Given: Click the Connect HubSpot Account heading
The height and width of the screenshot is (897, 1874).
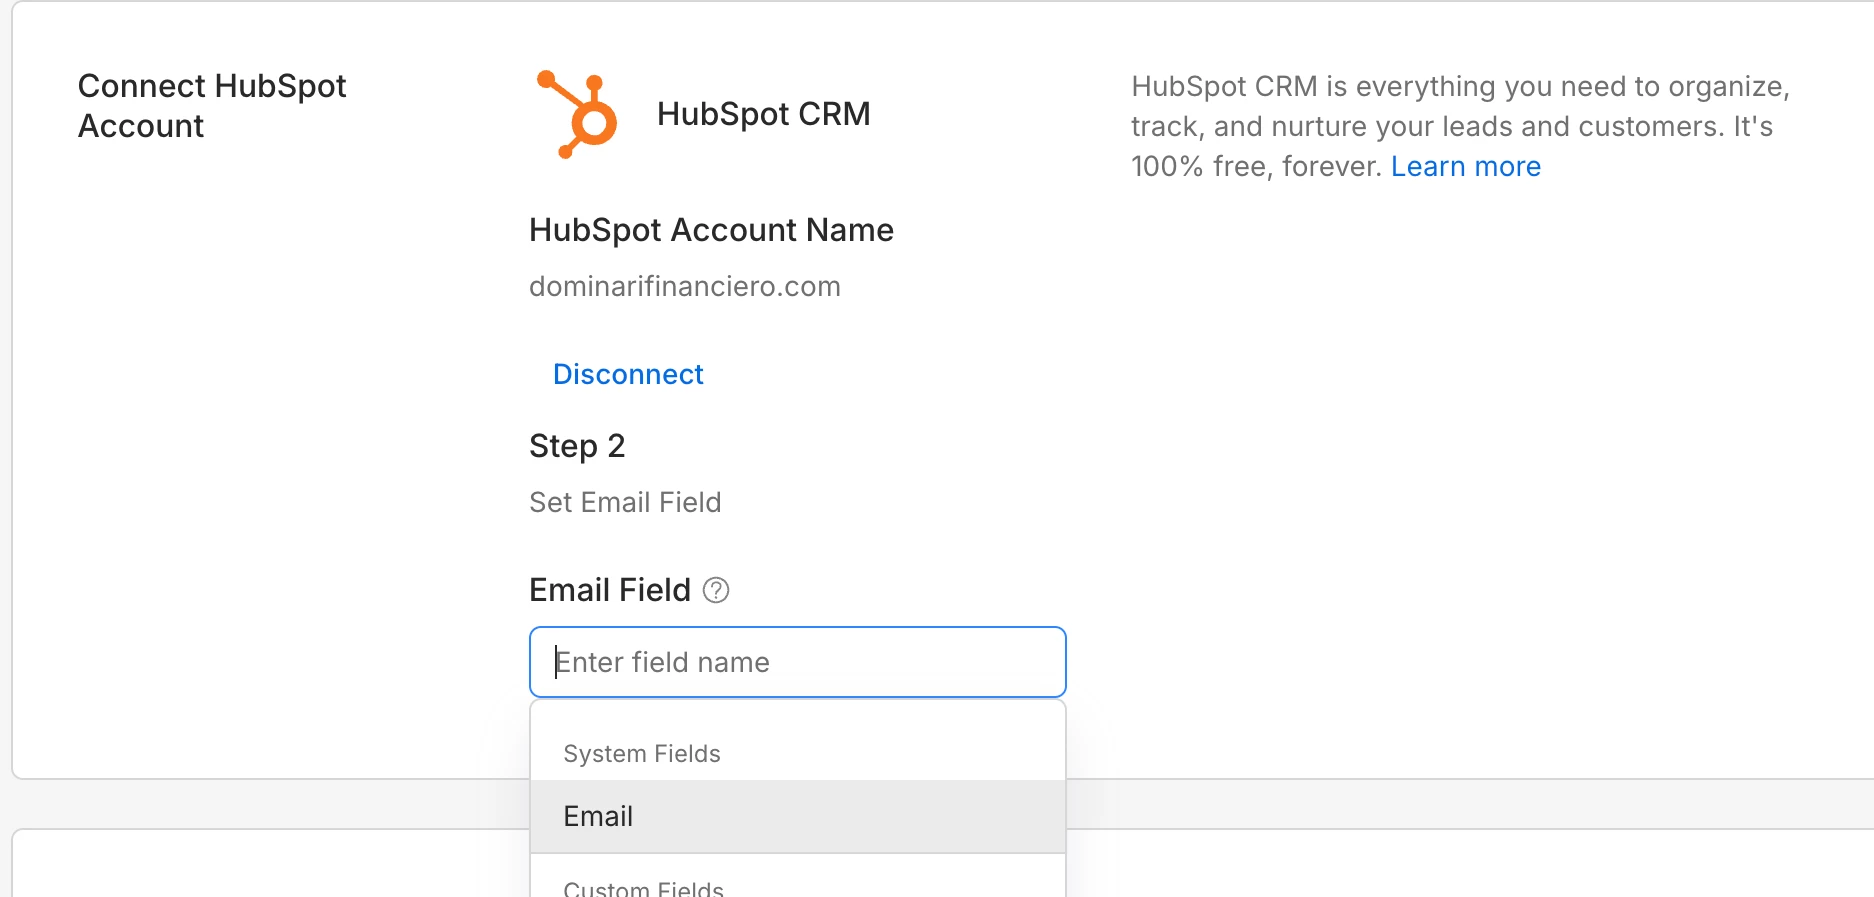Looking at the screenshot, I should pyautogui.click(x=212, y=106).
